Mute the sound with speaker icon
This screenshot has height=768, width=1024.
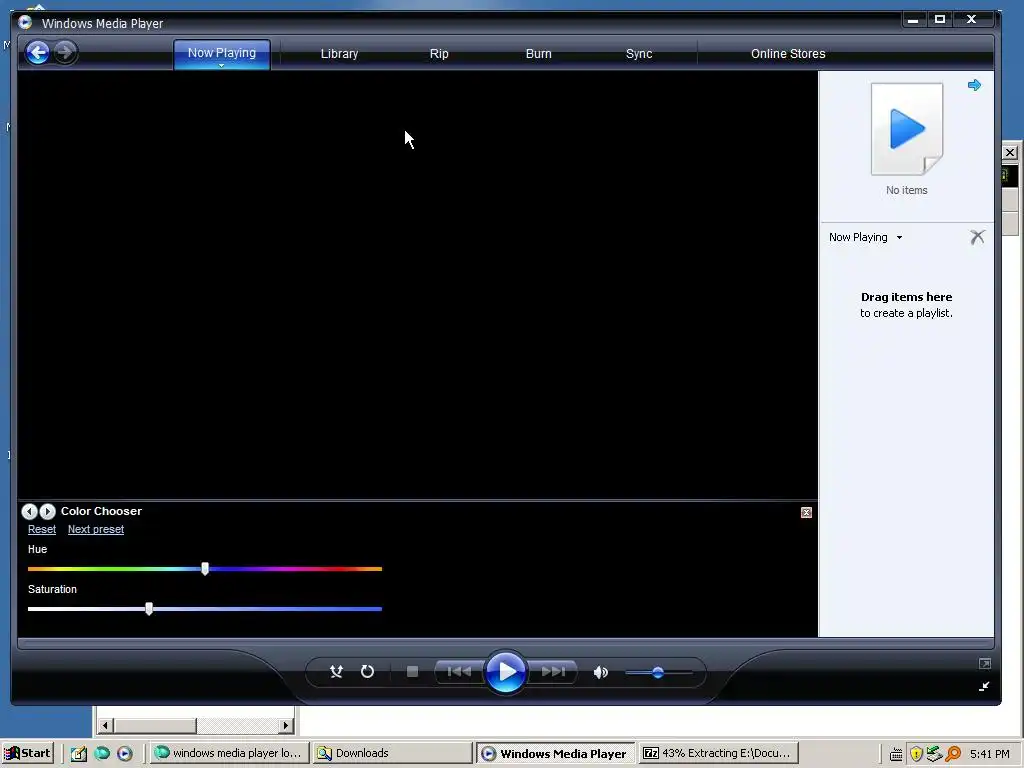(x=600, y=672)
